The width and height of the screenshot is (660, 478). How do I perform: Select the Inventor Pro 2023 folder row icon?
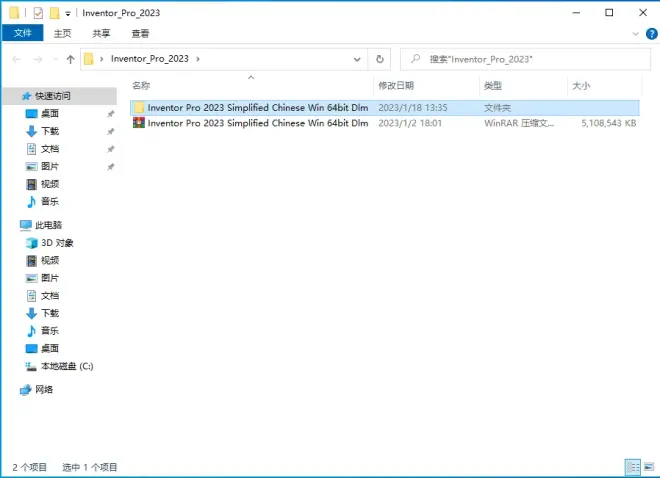(x=138, y=108)
